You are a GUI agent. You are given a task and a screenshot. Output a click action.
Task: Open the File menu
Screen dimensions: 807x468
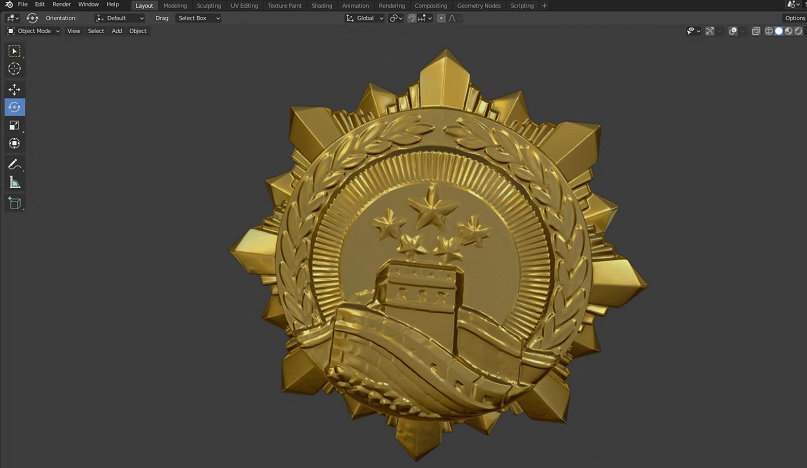23,5
